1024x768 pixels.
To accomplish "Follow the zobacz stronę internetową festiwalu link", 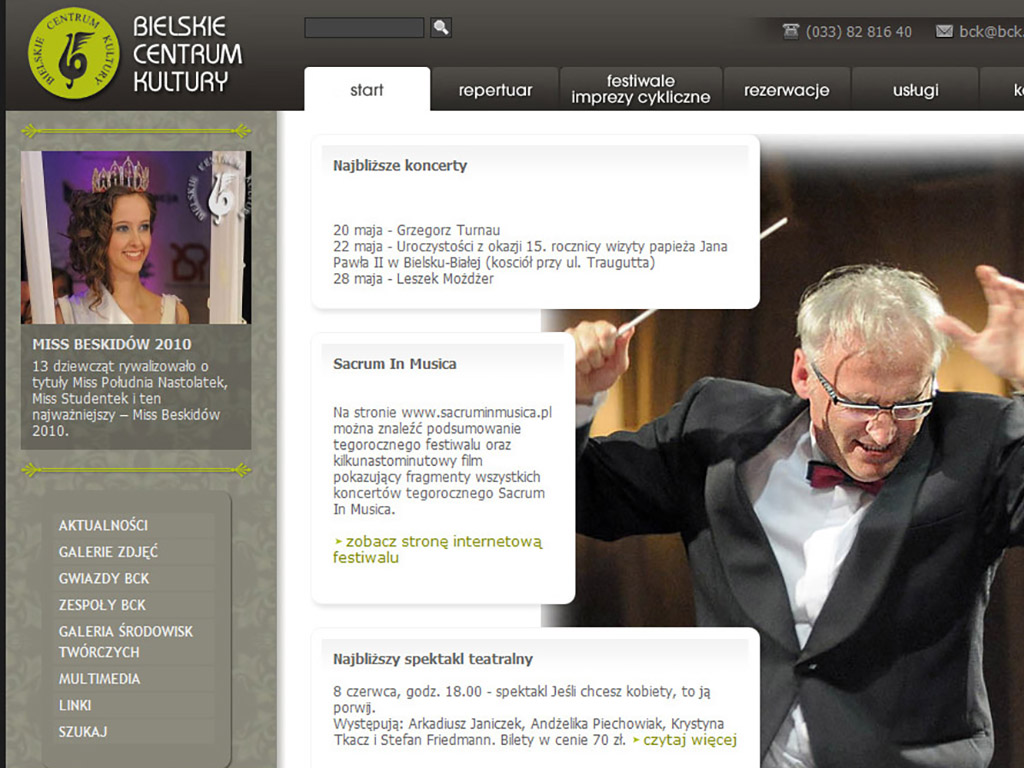I will pos(437,549).
